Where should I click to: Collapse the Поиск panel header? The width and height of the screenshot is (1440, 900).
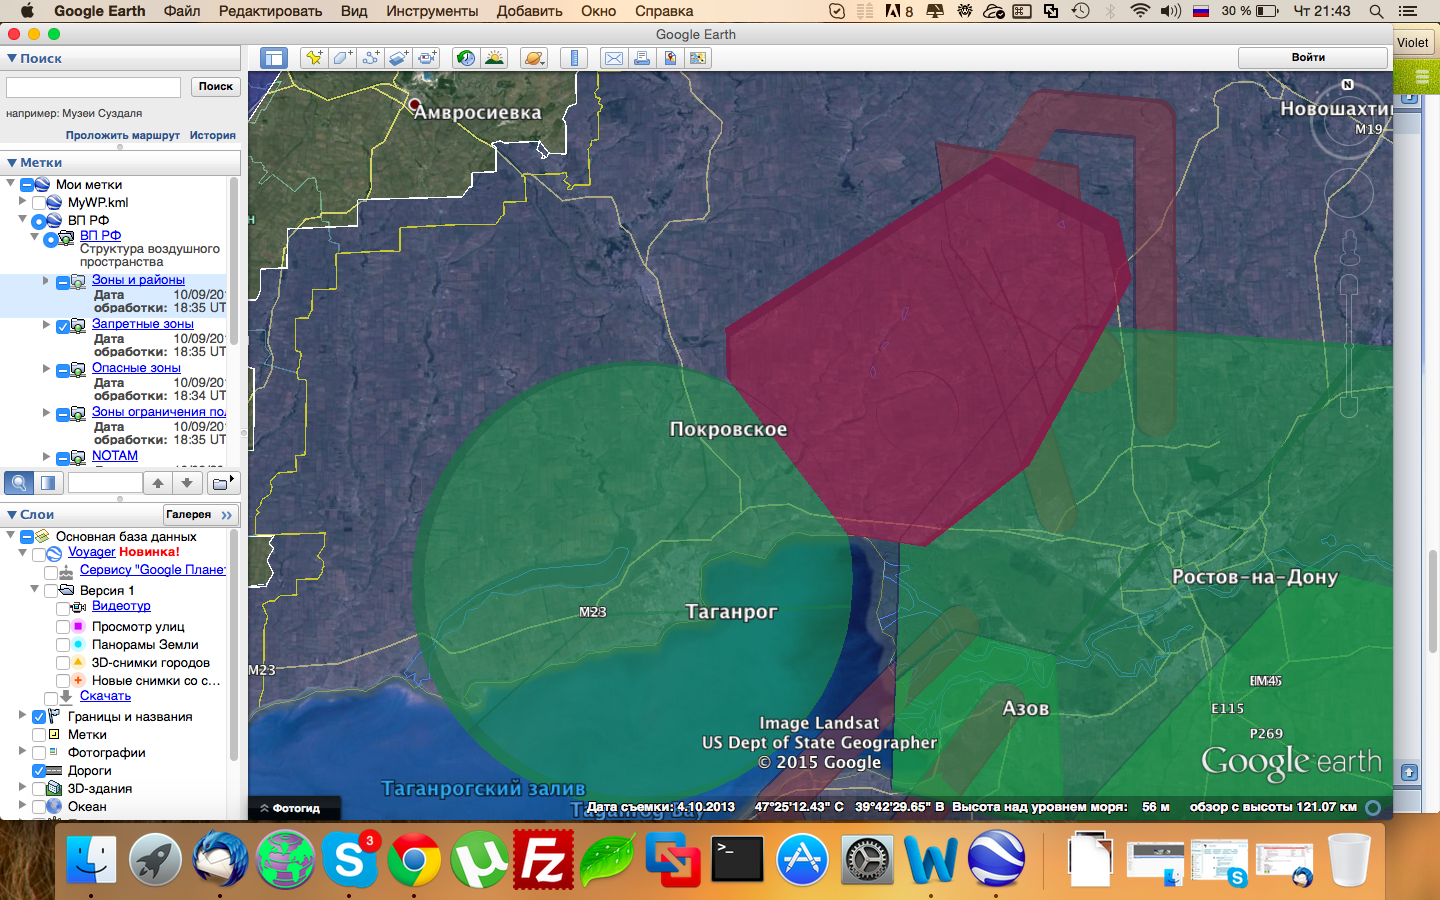coord(33,58)
